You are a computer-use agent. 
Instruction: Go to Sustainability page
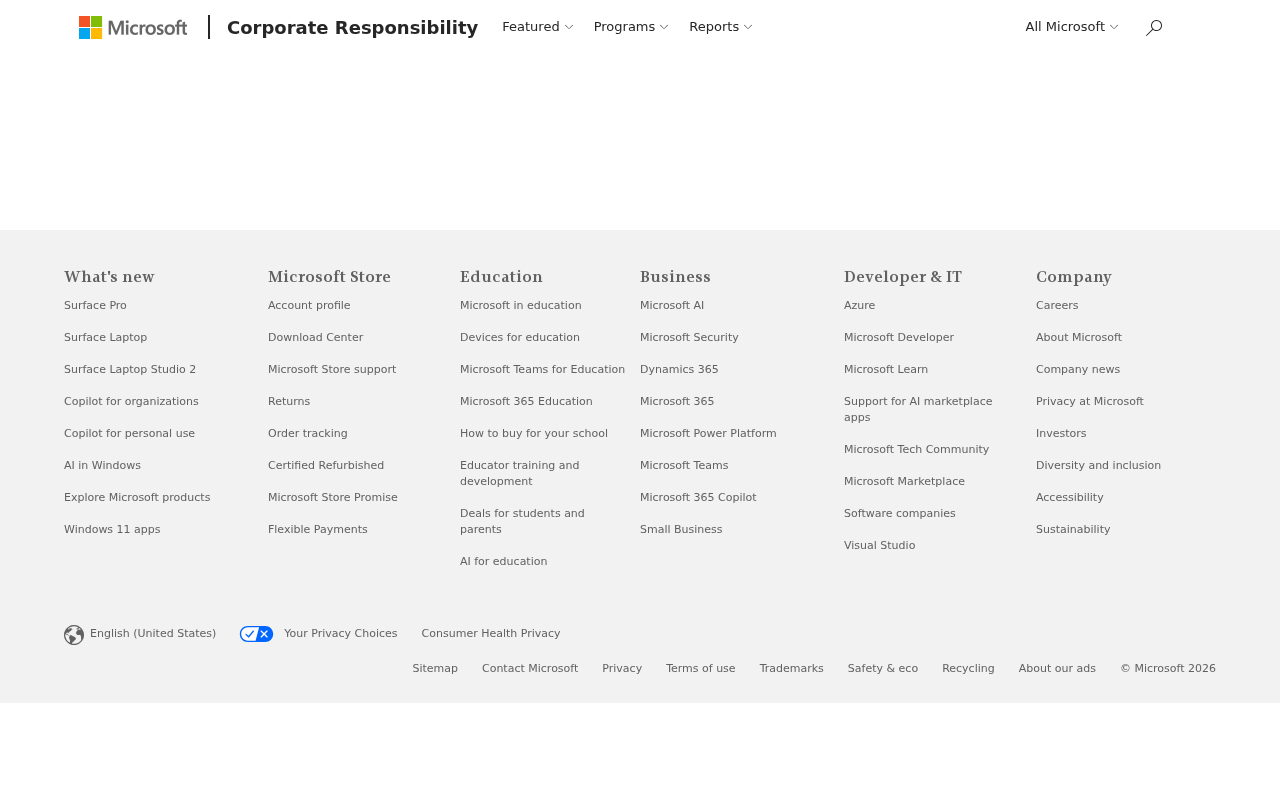1073,530
